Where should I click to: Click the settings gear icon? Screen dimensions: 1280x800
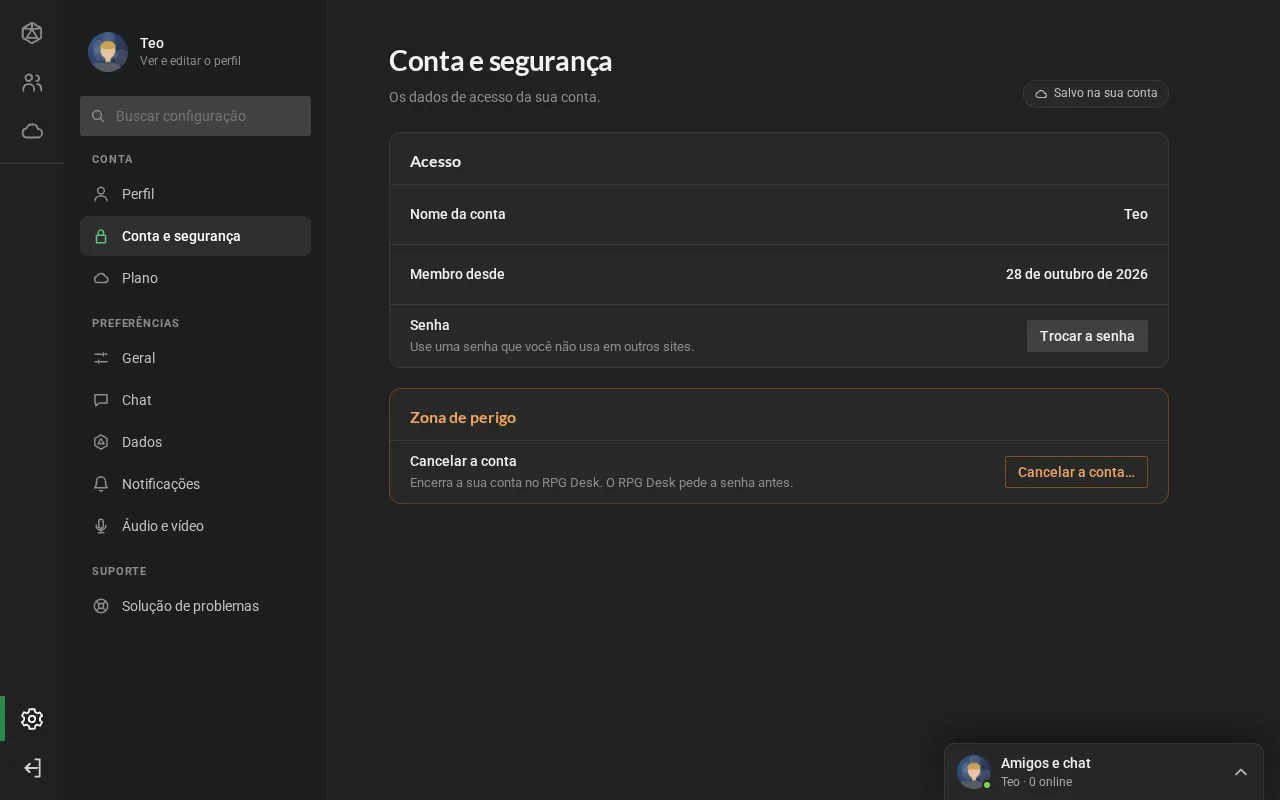coord(32,719)
